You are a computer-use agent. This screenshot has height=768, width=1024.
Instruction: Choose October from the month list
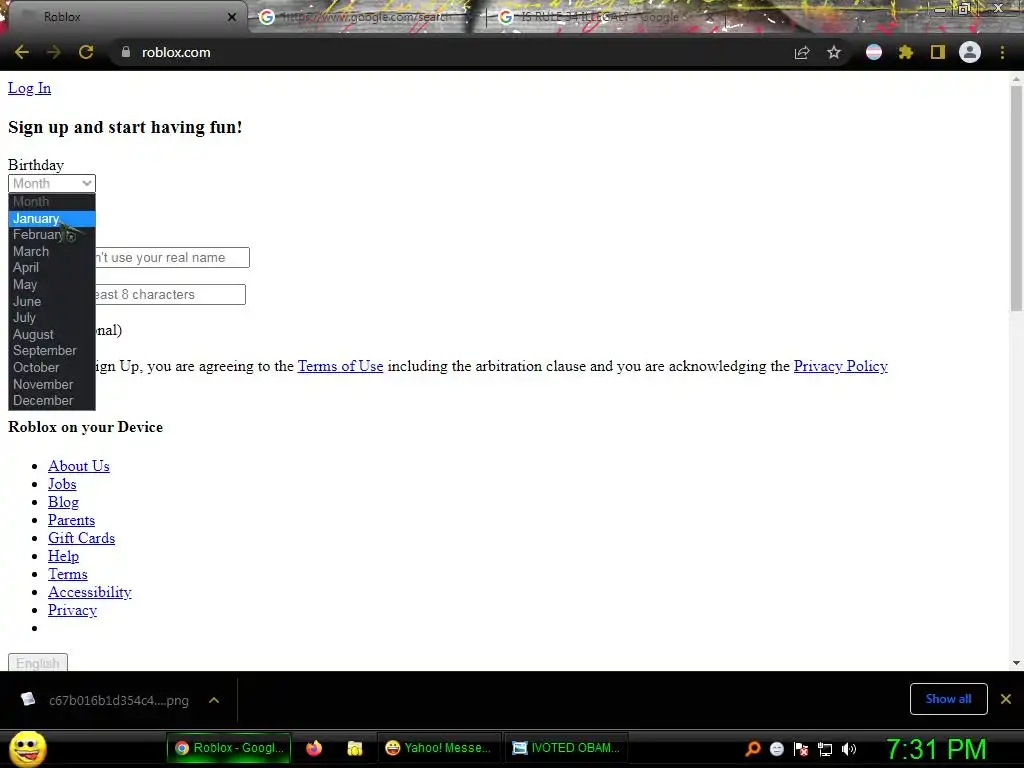click(52, 368)
